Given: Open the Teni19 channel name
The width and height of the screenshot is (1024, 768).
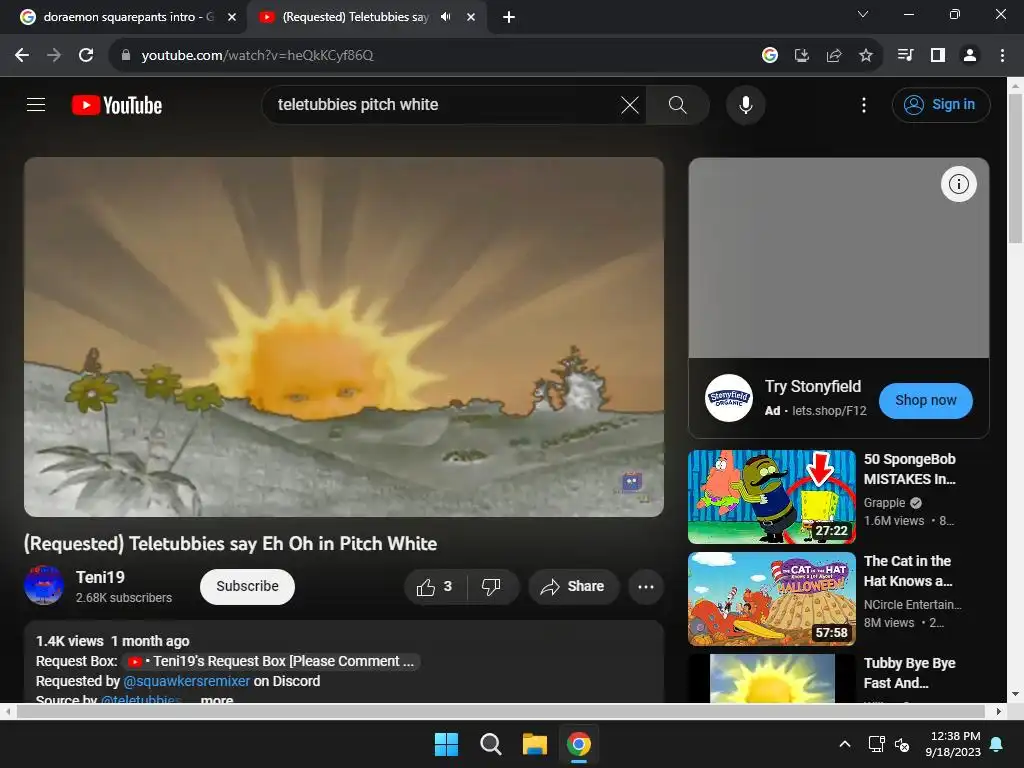Looking at the screenshot, I should coord(100,577).
